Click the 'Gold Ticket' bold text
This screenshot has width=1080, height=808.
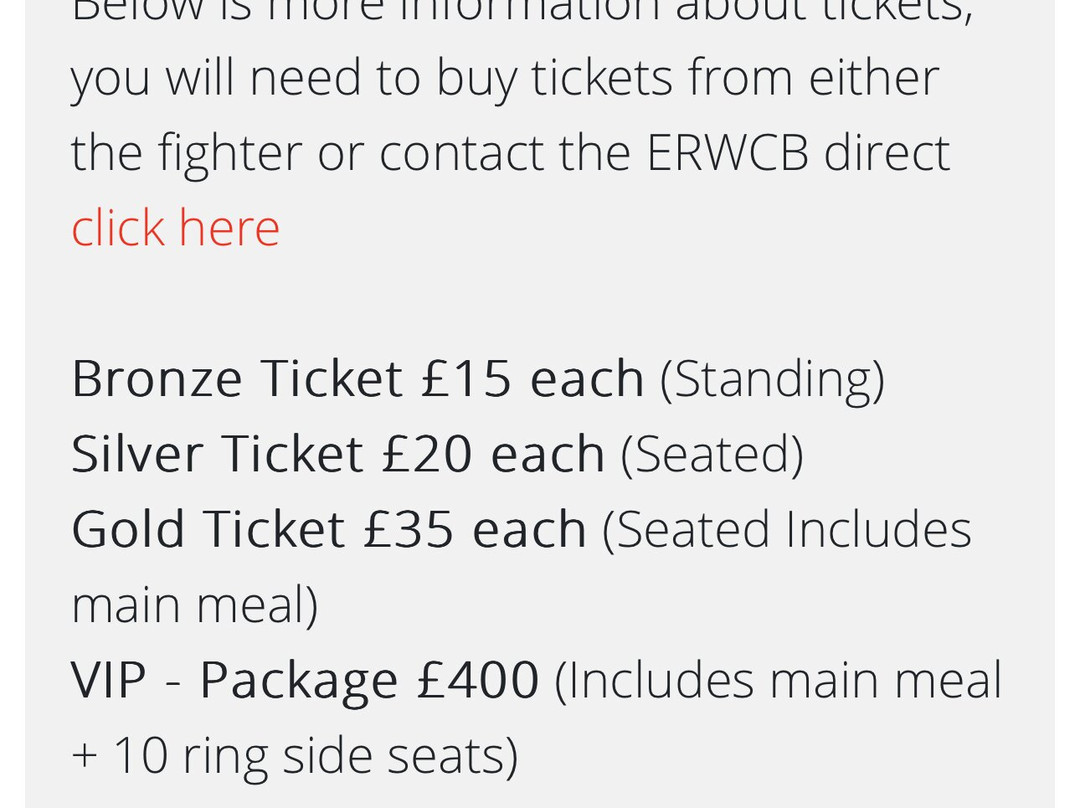point(208,529)
